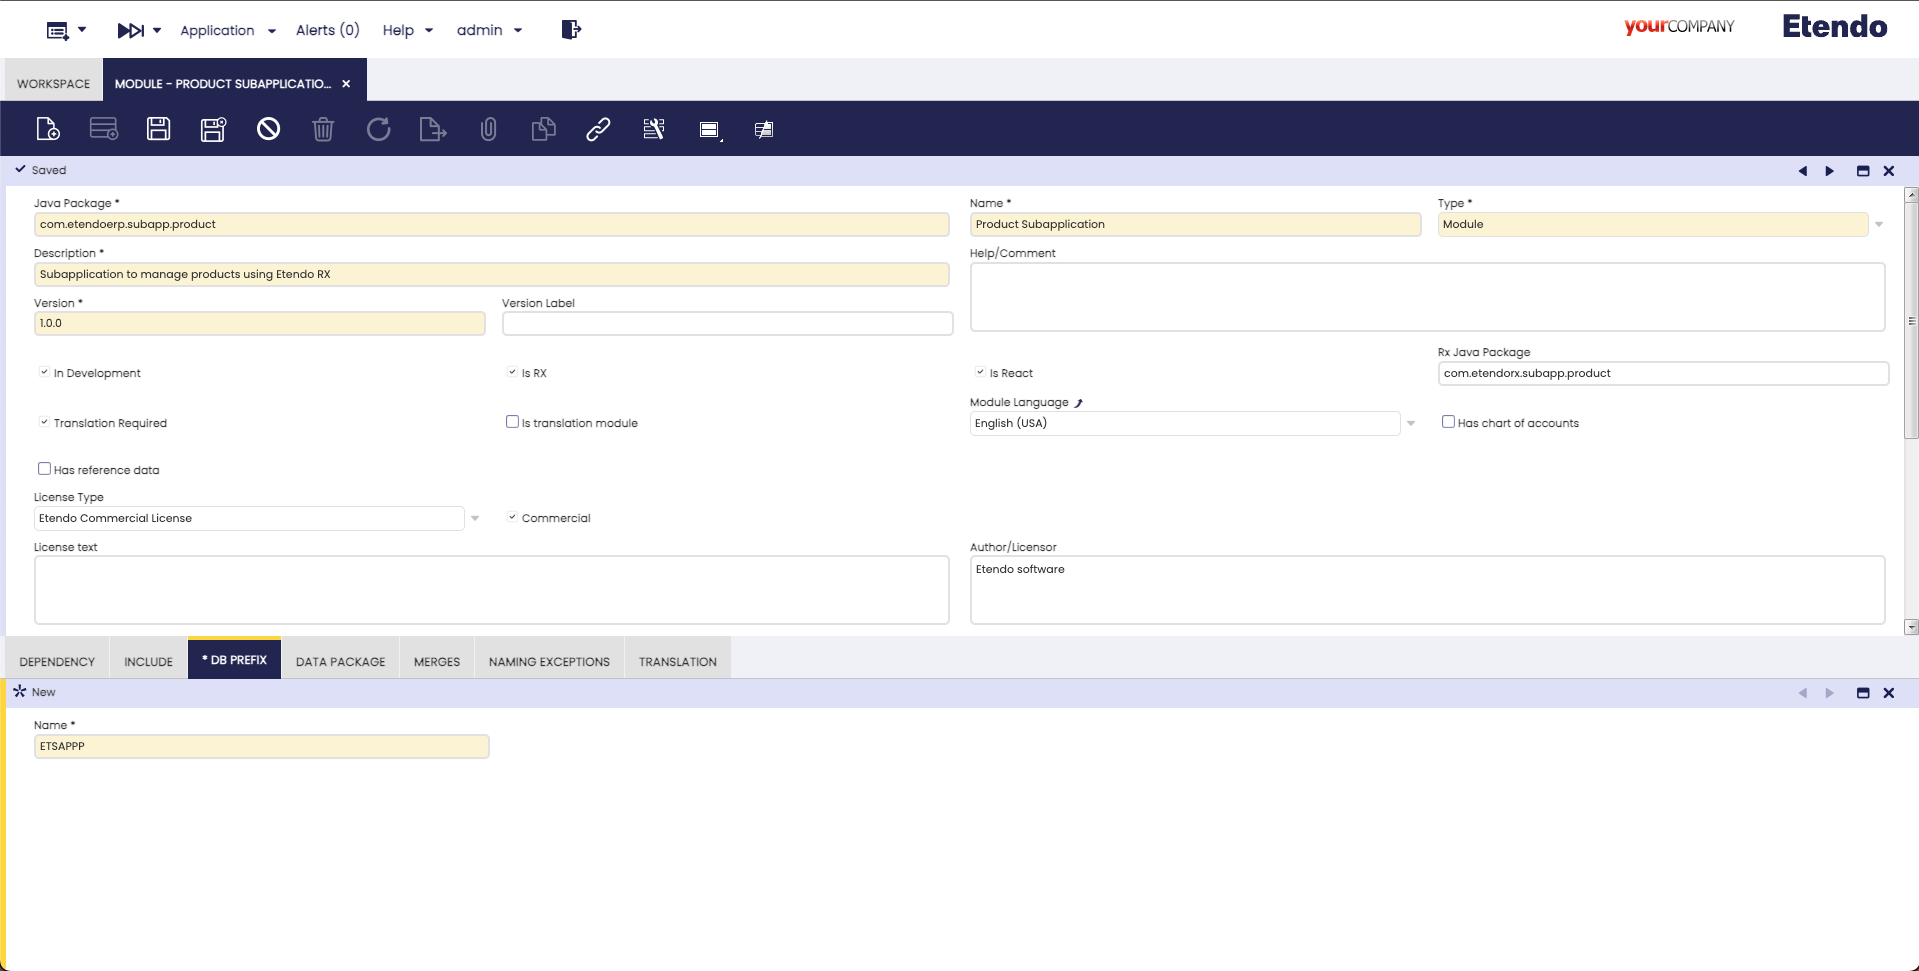This screenshot has width=1919, height=971.
Task: Go to next record in module form
Action: pyautogui.click(x=1830, y=171)
